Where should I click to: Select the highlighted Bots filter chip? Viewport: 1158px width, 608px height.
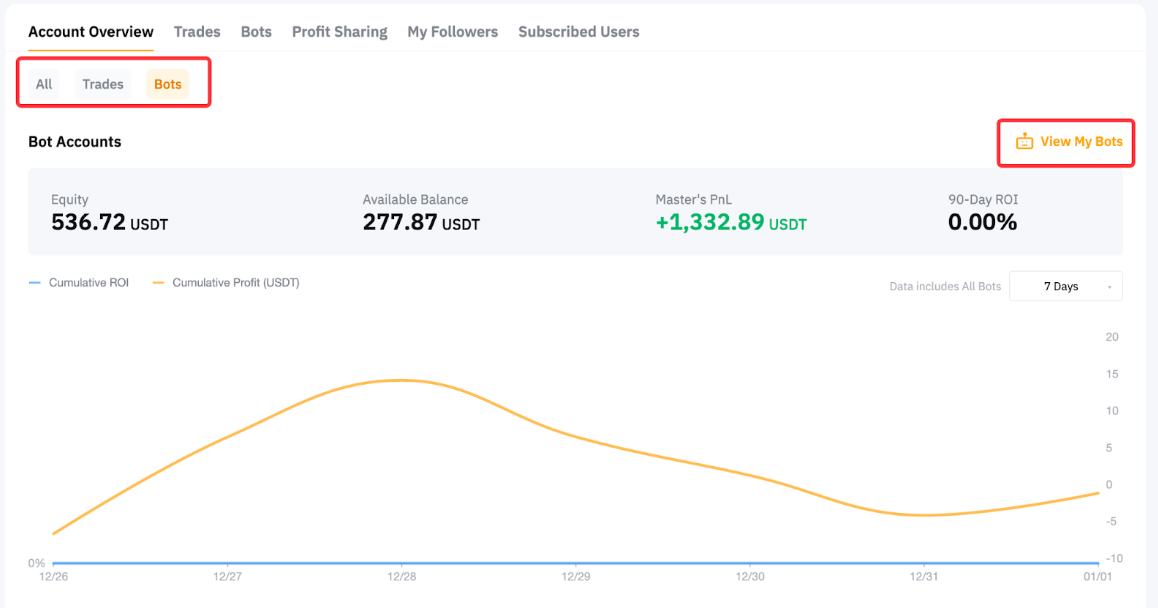(168, 84)
